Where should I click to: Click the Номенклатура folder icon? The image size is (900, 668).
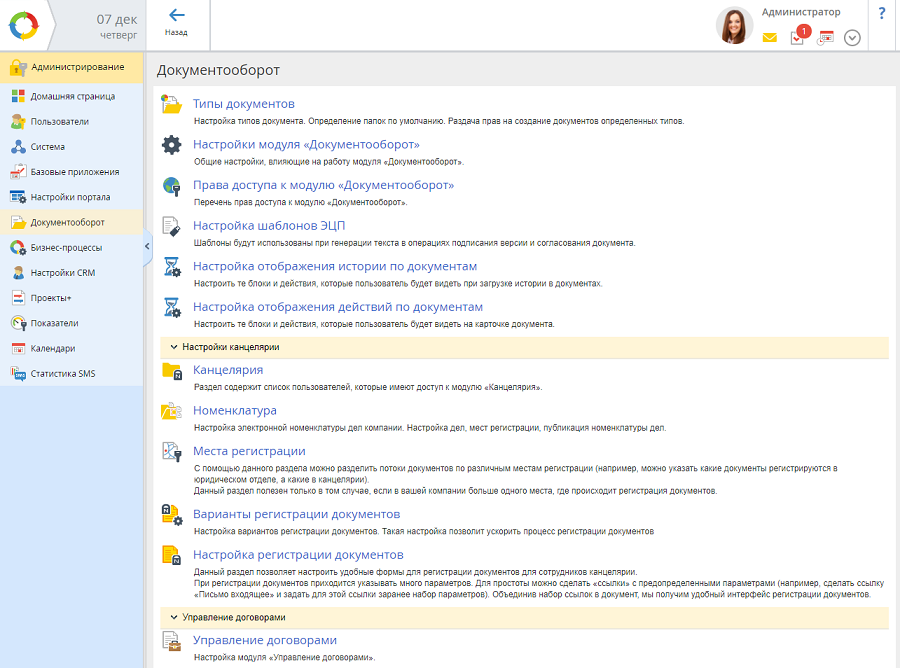click(172, 411)
